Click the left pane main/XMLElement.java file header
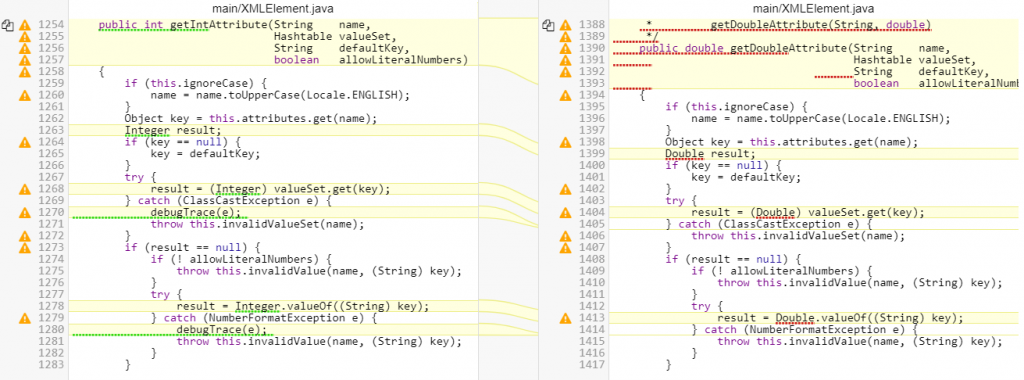Viewport: 1024px width, 380px height. [274, 8]
